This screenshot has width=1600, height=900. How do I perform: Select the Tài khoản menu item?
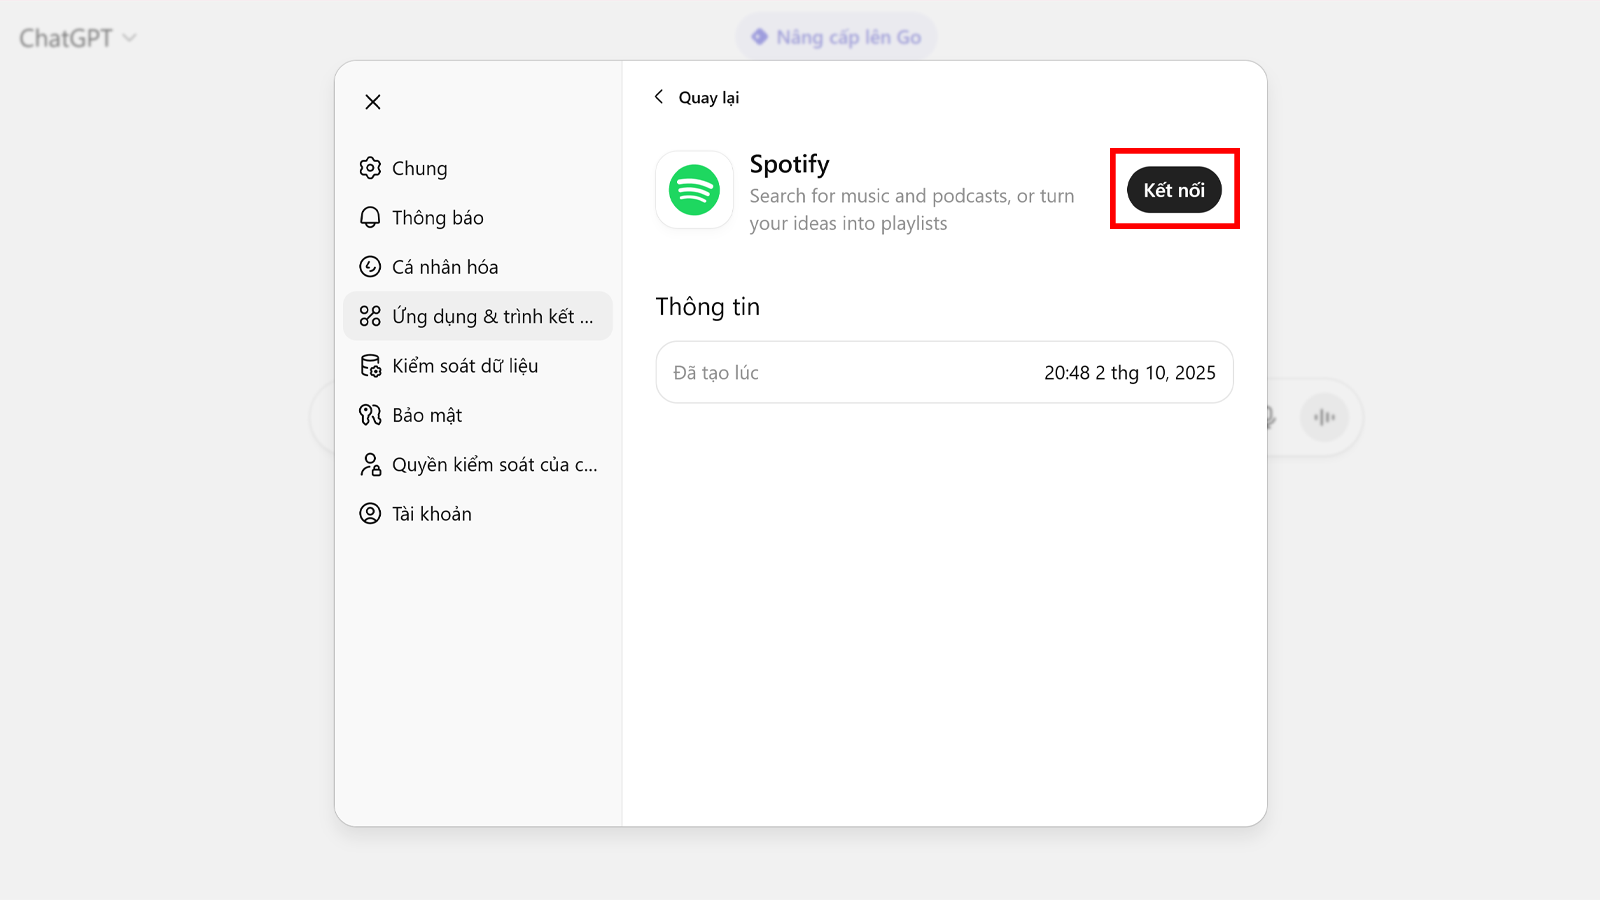click(x=432, y=514)
